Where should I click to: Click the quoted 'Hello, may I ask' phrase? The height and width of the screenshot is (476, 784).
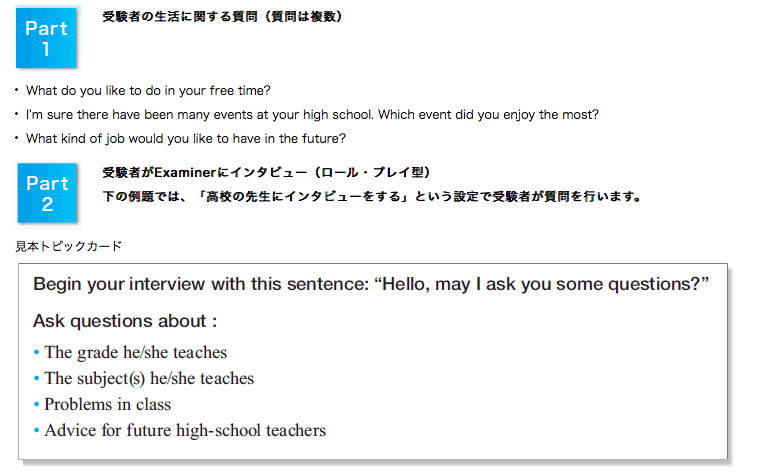pyautogui.click(x=542, y=284)
